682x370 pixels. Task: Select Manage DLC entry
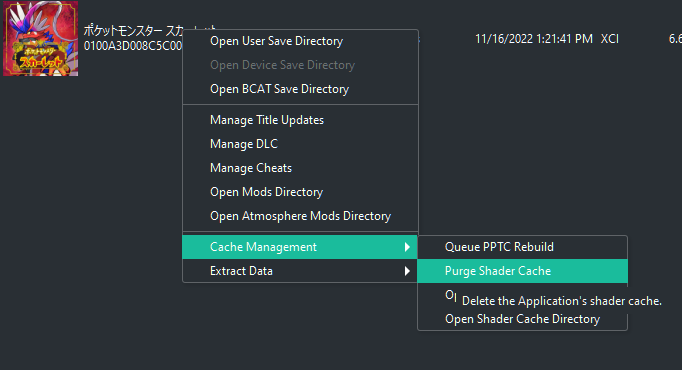click(x=300, y=144)
